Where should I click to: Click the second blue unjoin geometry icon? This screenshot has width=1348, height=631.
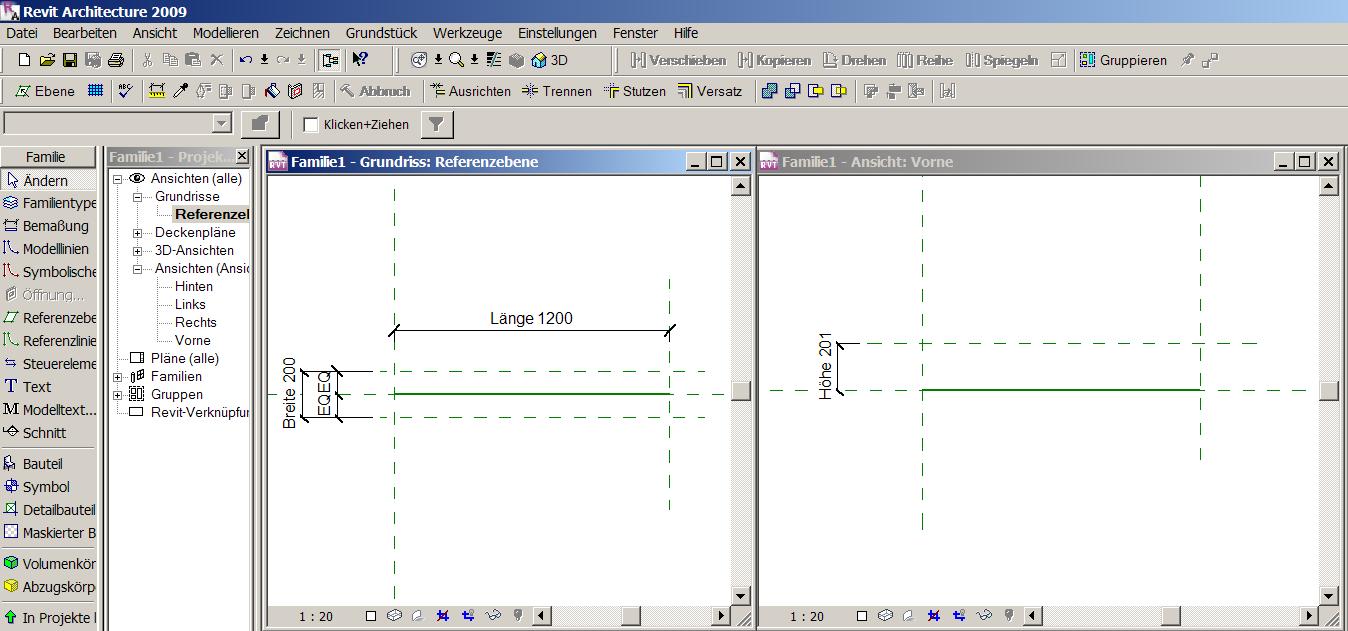792,91
